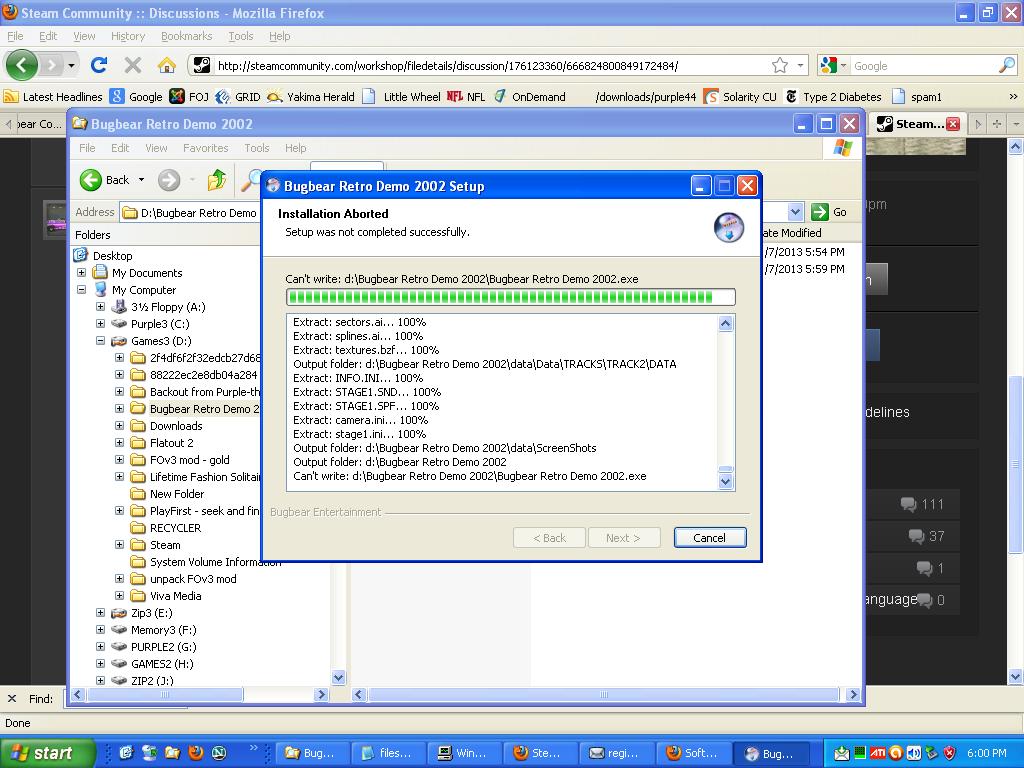Expand the Flatout 2 folder node
This screenshot has width=1024, height=768.
point(120,442)
